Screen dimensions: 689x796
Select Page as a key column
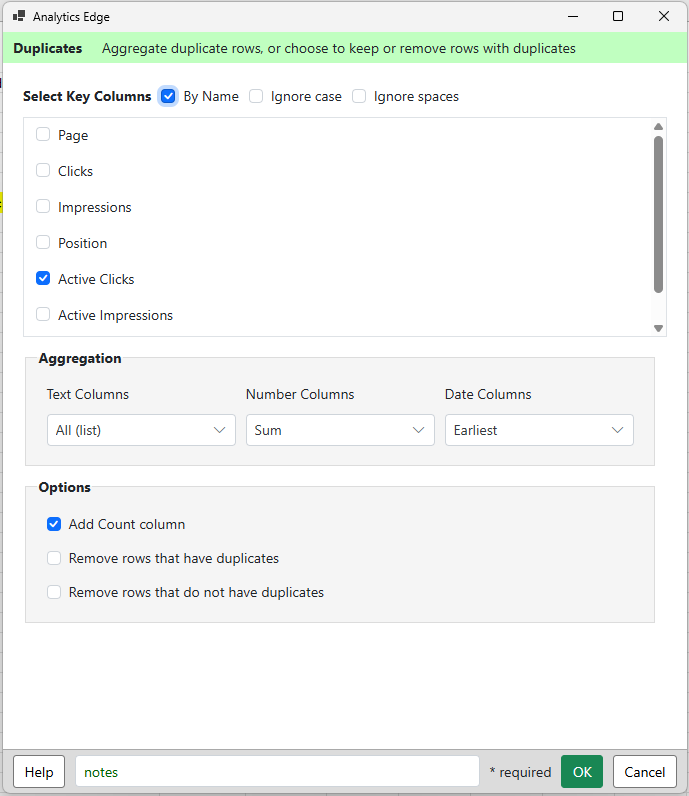pos(43,135)
